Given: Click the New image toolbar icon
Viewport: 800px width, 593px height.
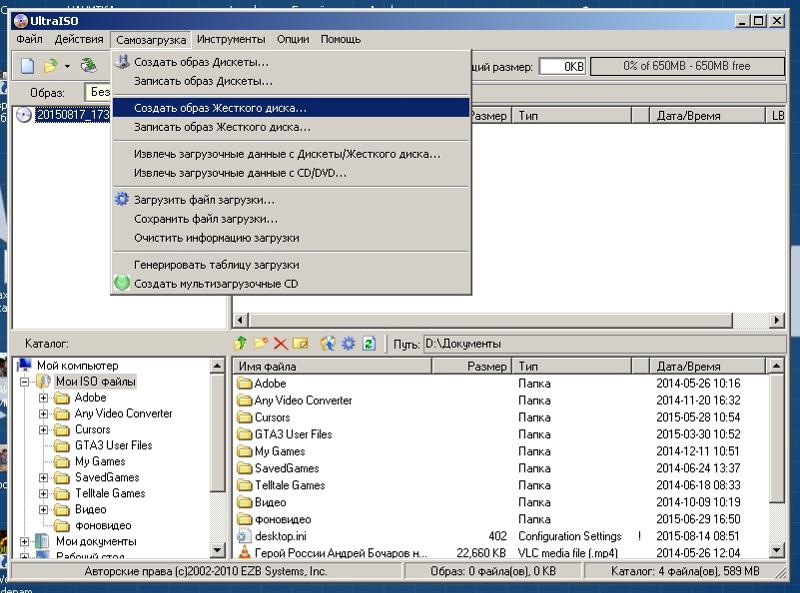Looking at the screenshot, I should [x=28, y=66].
